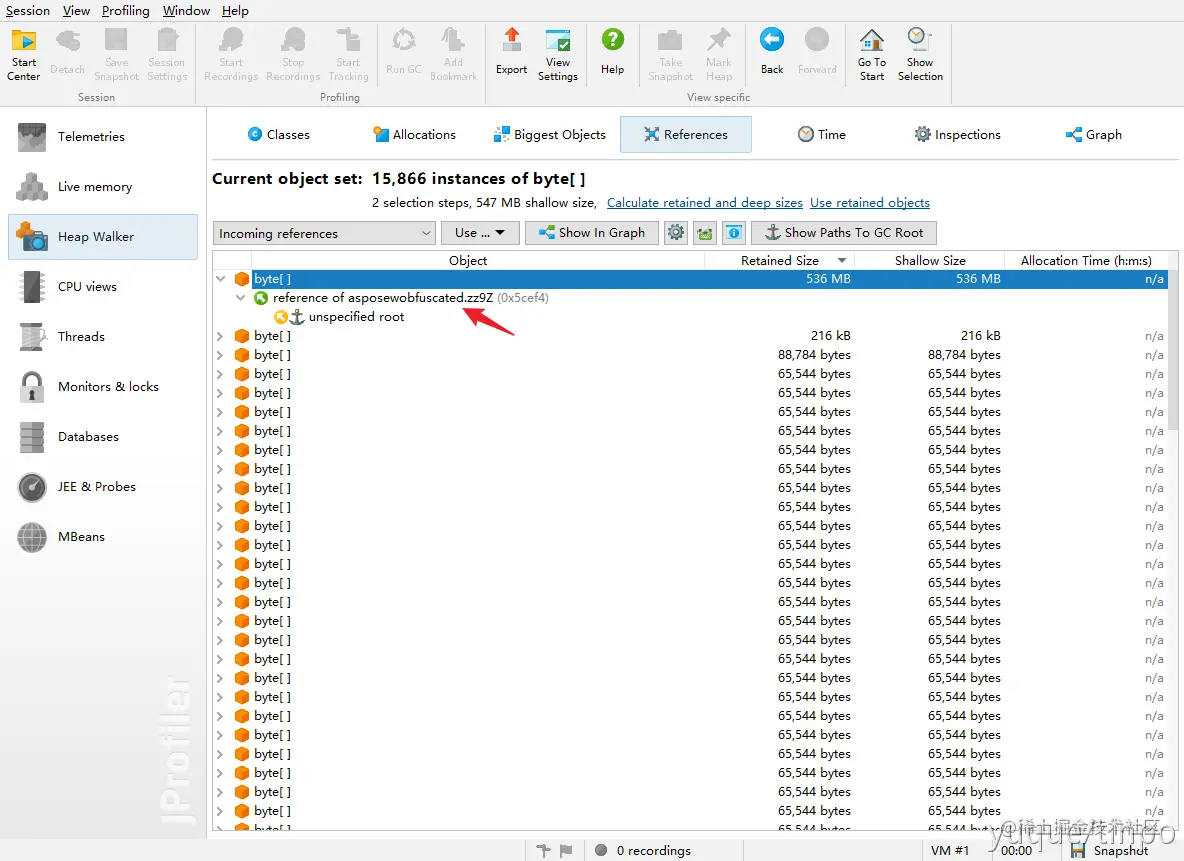Open the Threads section
The height and width of the screenshot is (861, 1184).
pos(103,336)
